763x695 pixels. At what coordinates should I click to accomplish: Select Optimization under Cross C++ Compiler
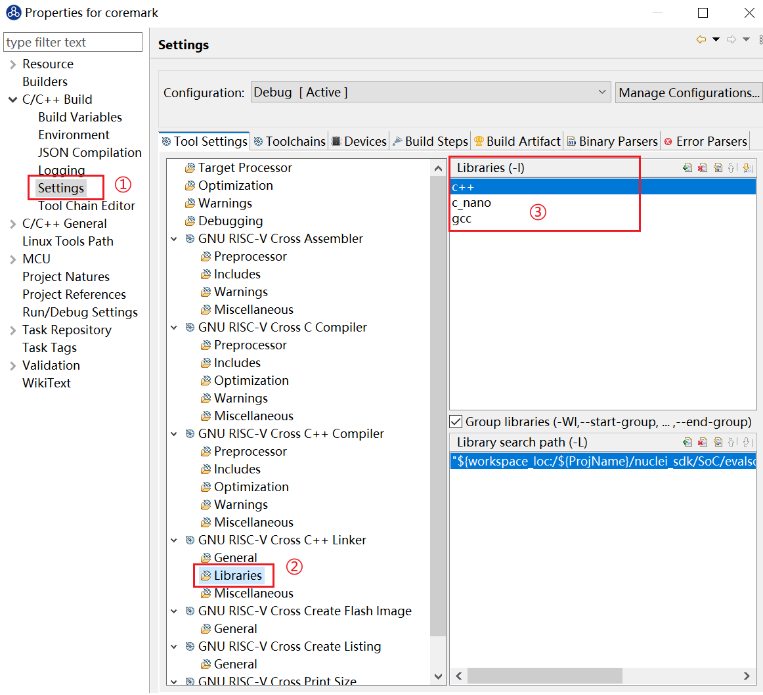coord(251,487)
